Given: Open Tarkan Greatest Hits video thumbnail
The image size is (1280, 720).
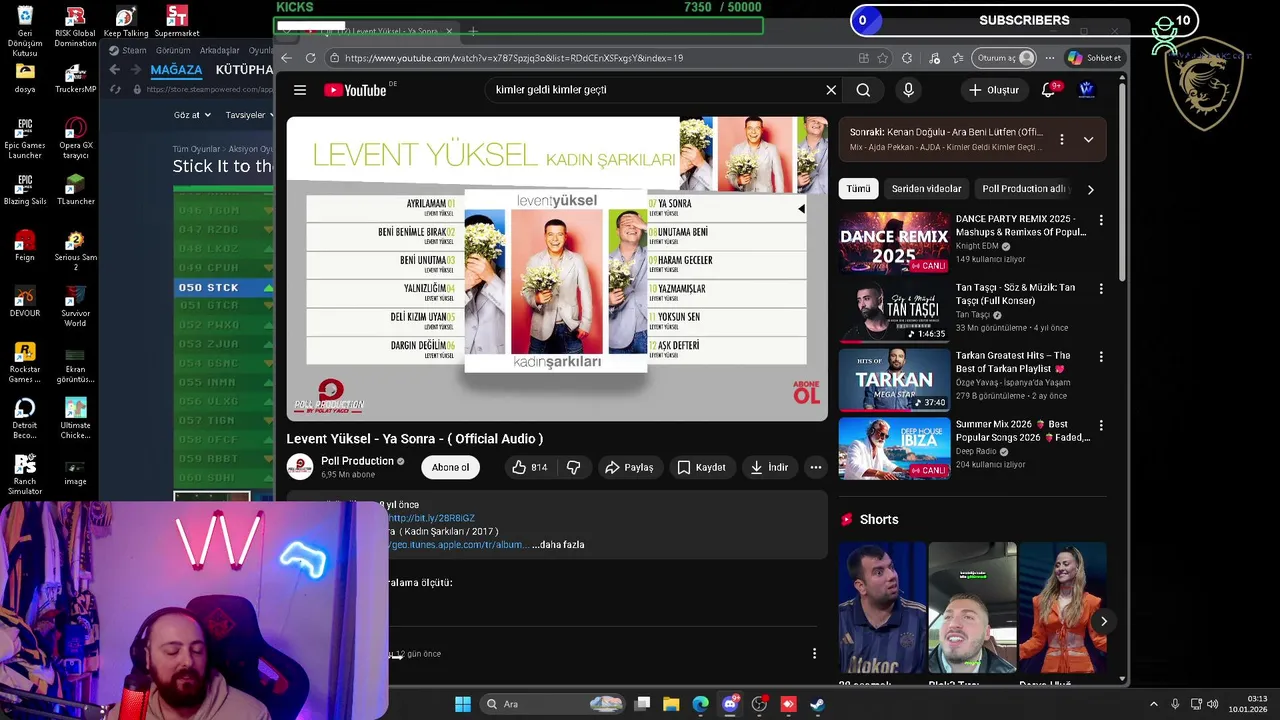Looking at the screenshot, I should [894, 380].
